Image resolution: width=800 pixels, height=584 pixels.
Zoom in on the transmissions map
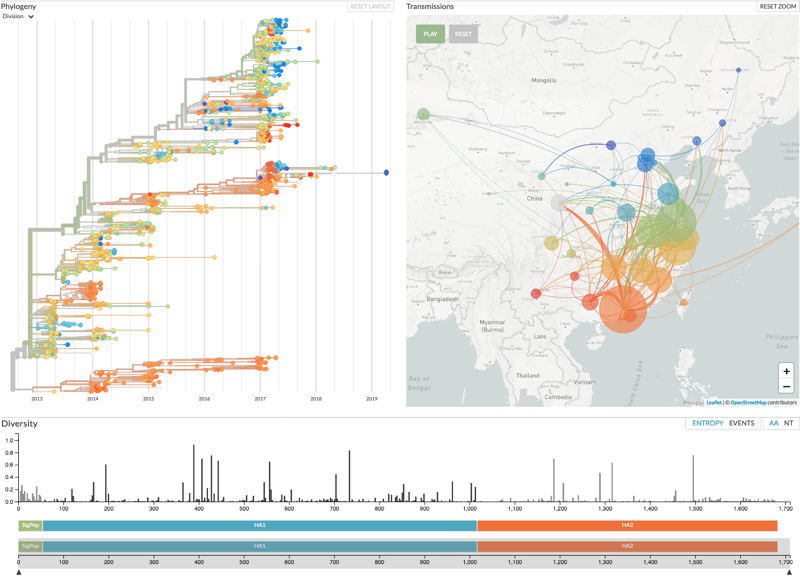[786, 370]
